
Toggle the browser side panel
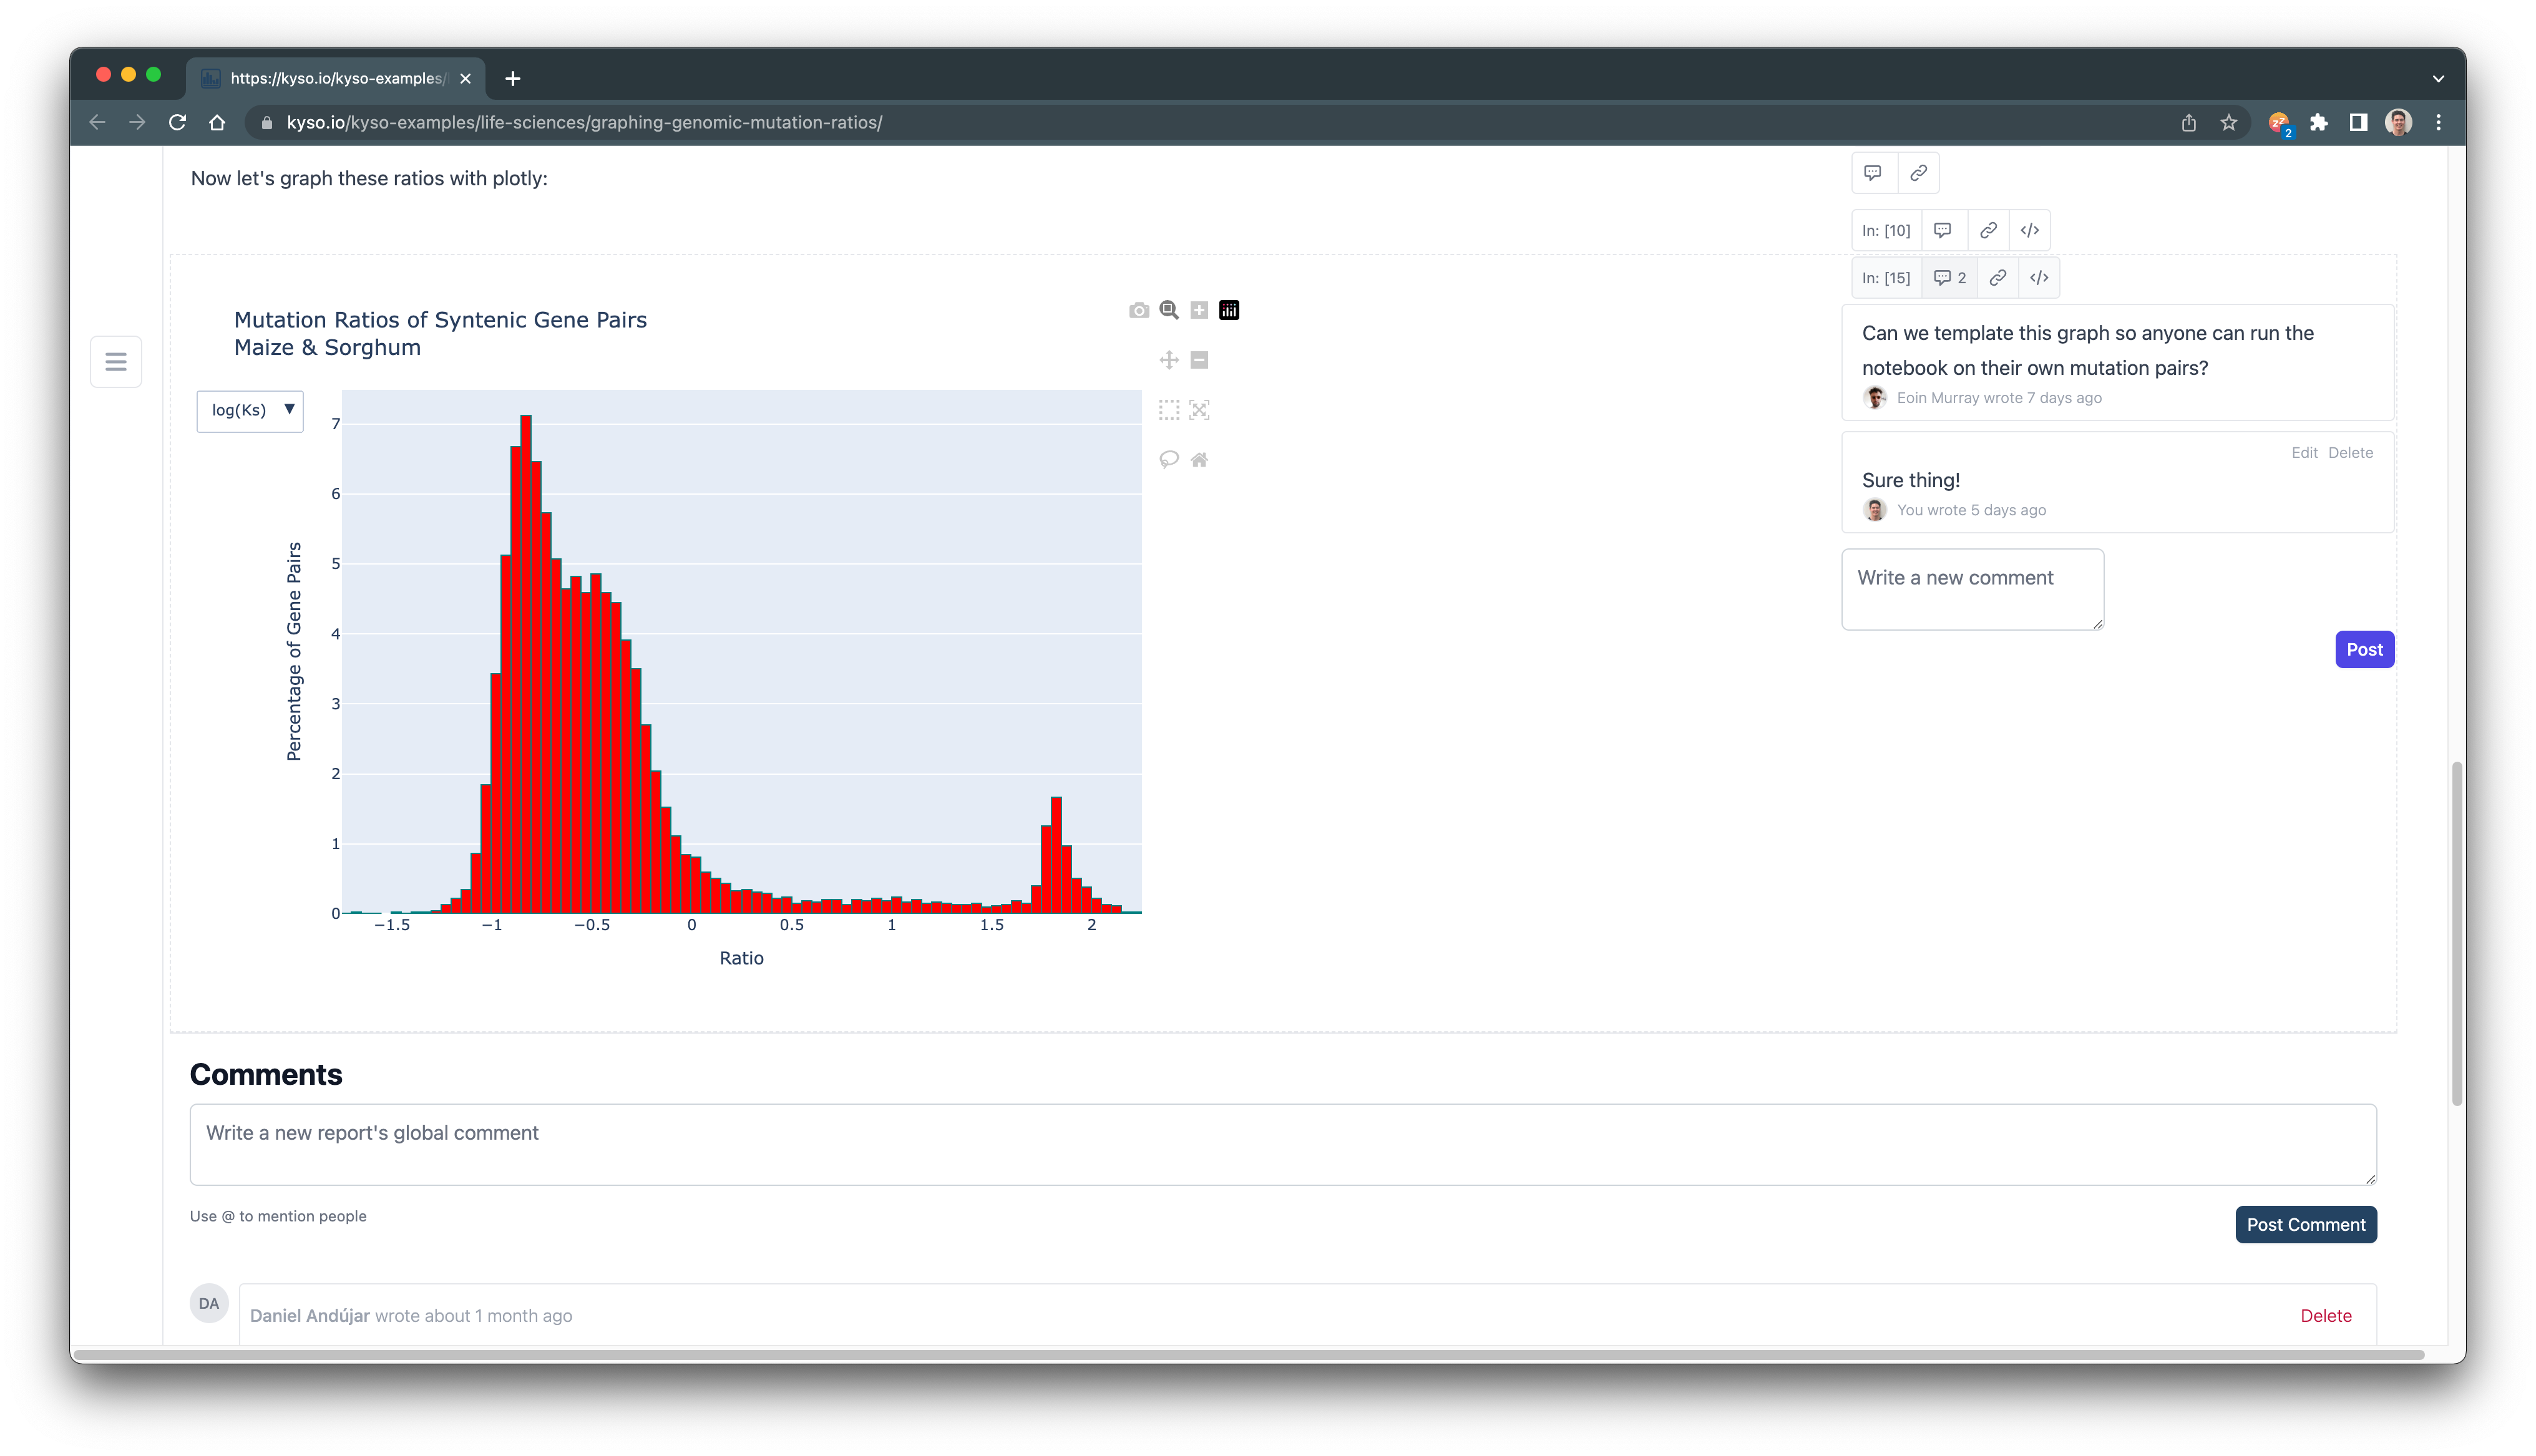pyautogui.click(x=2358, y=122)
